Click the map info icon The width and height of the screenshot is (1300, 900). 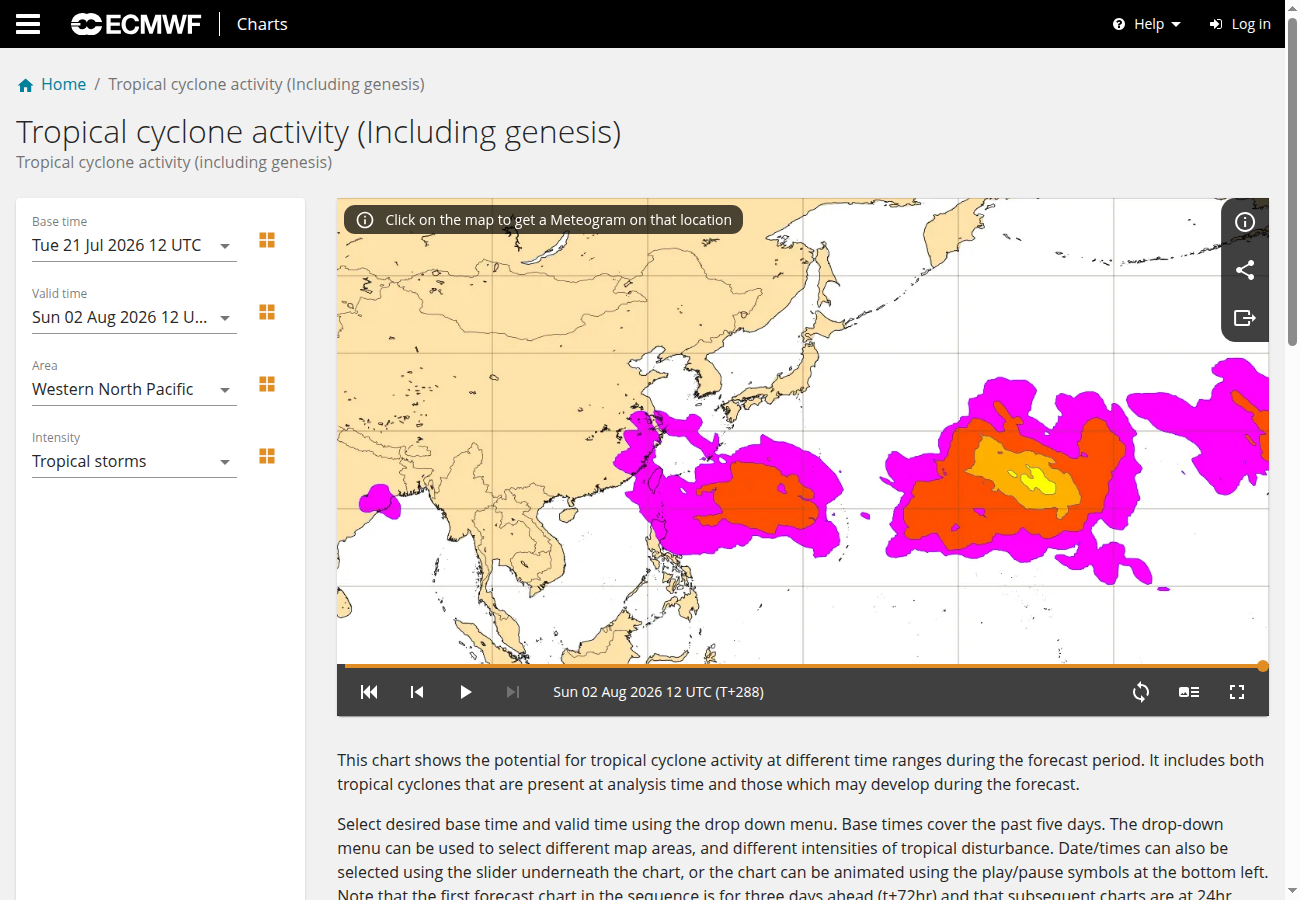pos(1245,222)
